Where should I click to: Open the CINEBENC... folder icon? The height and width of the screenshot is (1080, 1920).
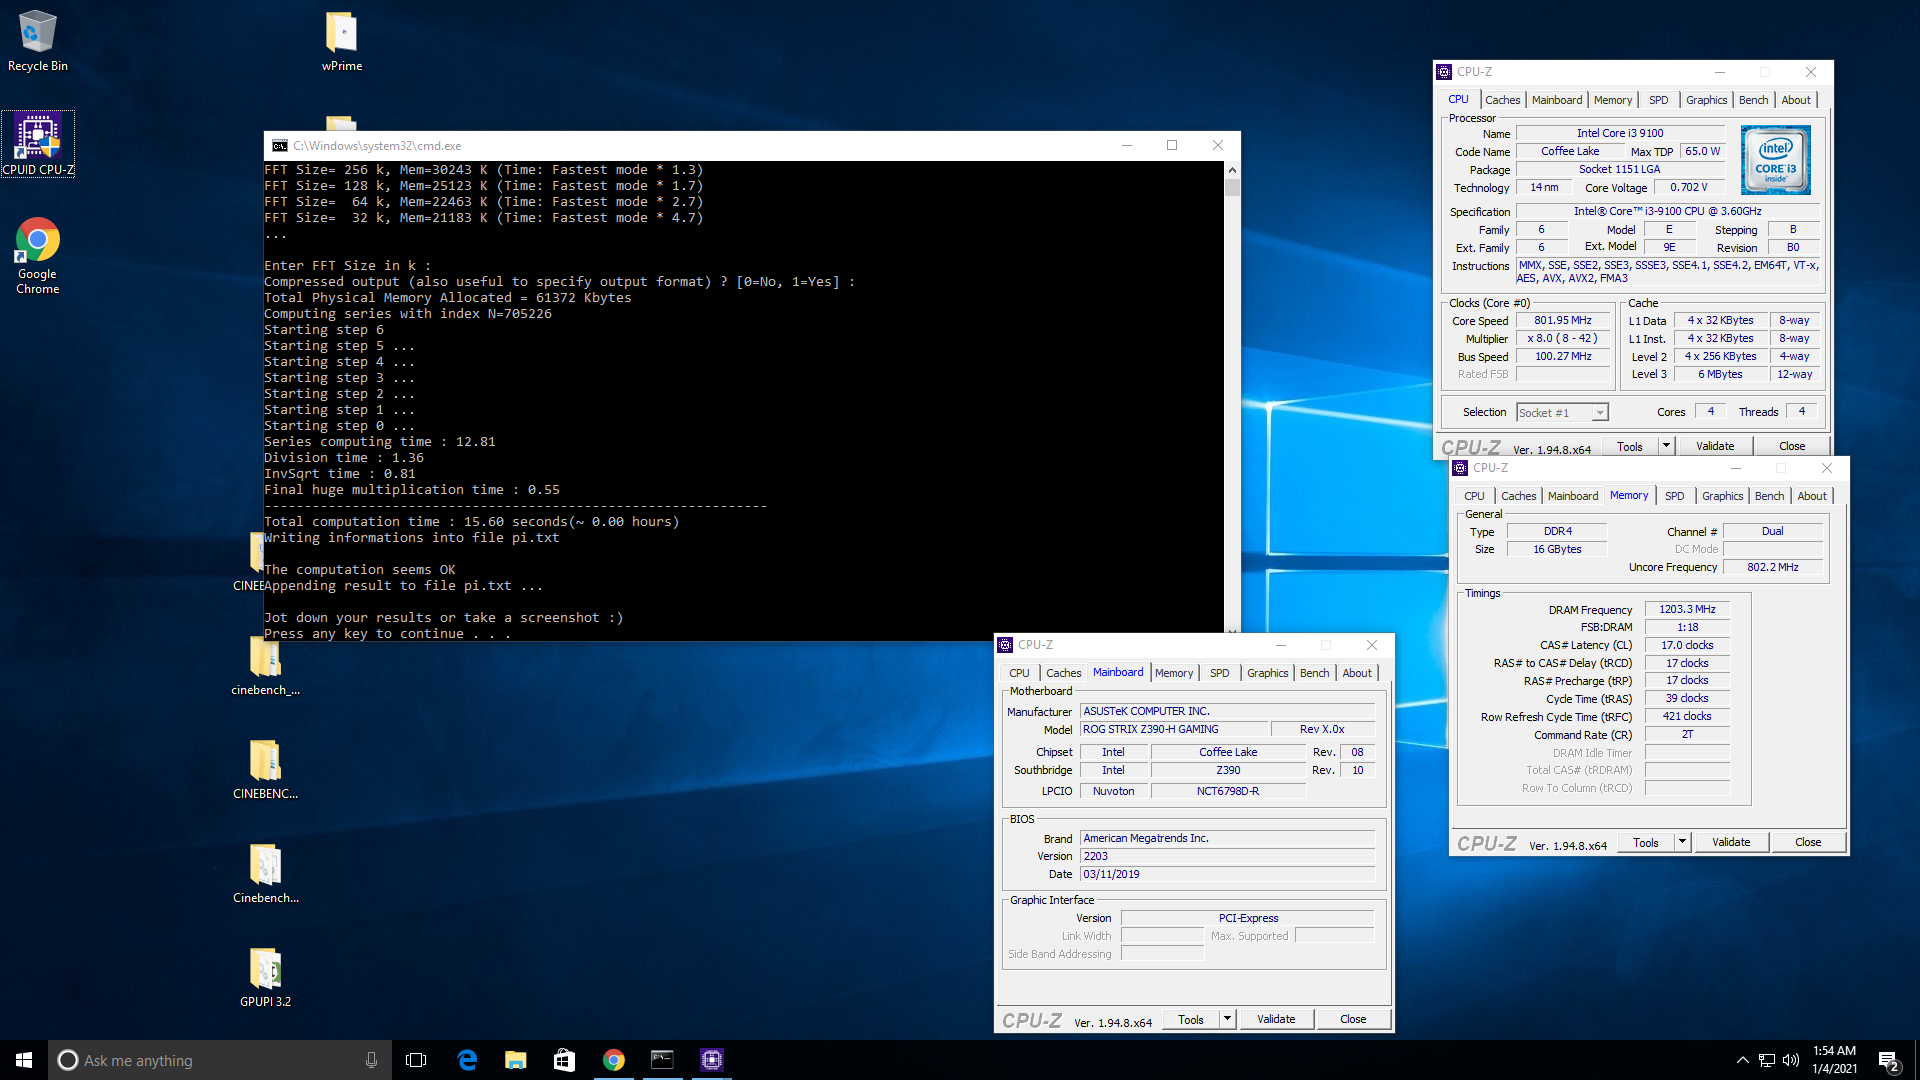click(x=265, y=769)
